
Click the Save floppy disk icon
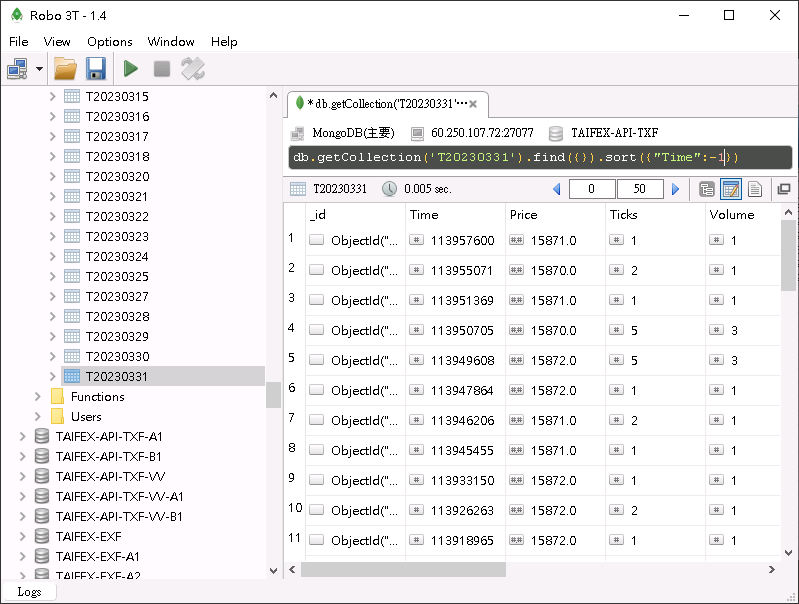point(96,69)
